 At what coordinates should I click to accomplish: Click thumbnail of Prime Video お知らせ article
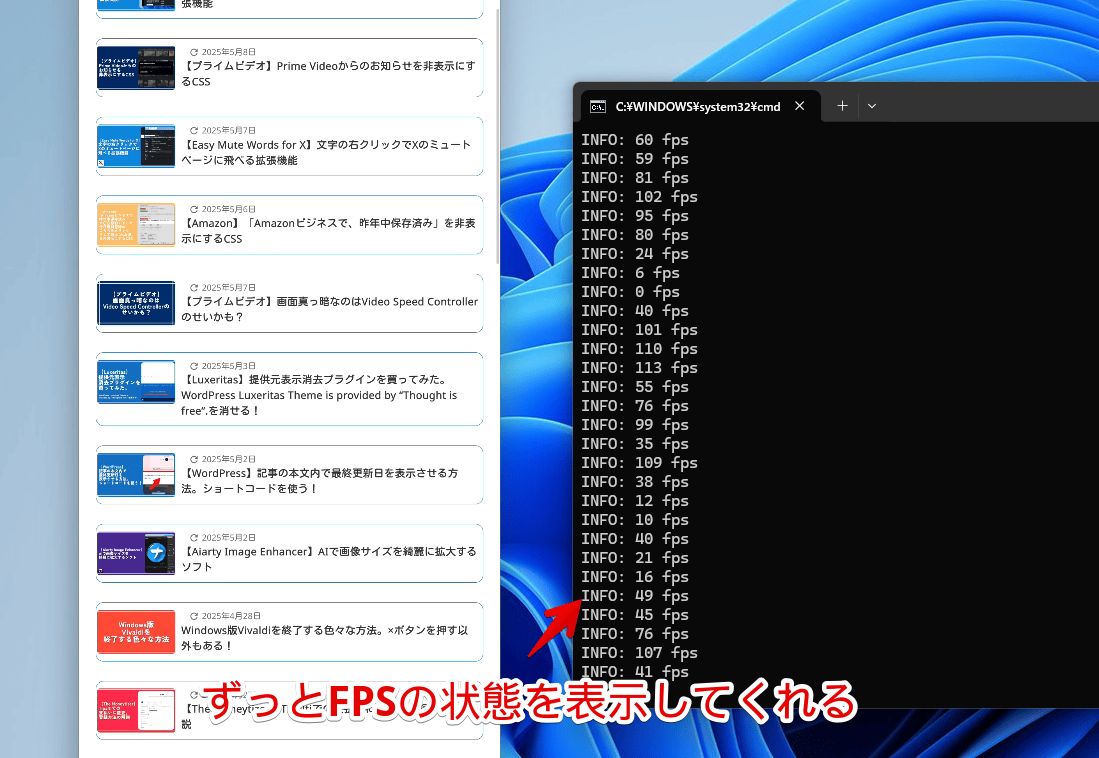tap(136, 68)
